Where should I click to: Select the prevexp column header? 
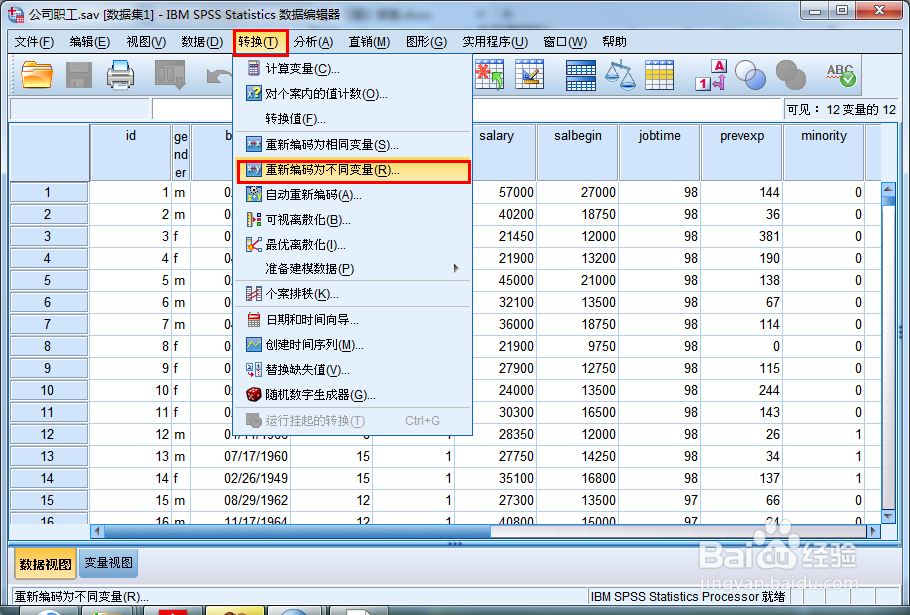pyautogui.click(x=742, y=152)
